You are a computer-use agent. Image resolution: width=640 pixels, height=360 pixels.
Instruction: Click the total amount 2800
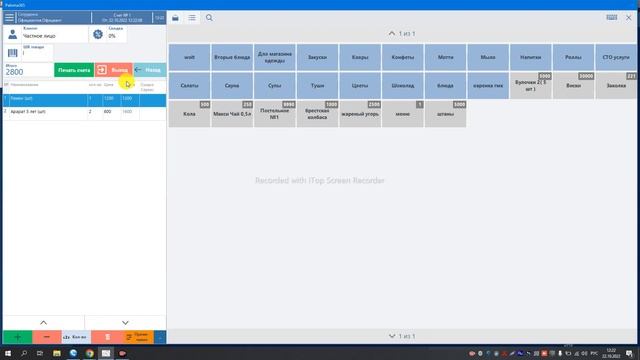[x=15, y=72]
